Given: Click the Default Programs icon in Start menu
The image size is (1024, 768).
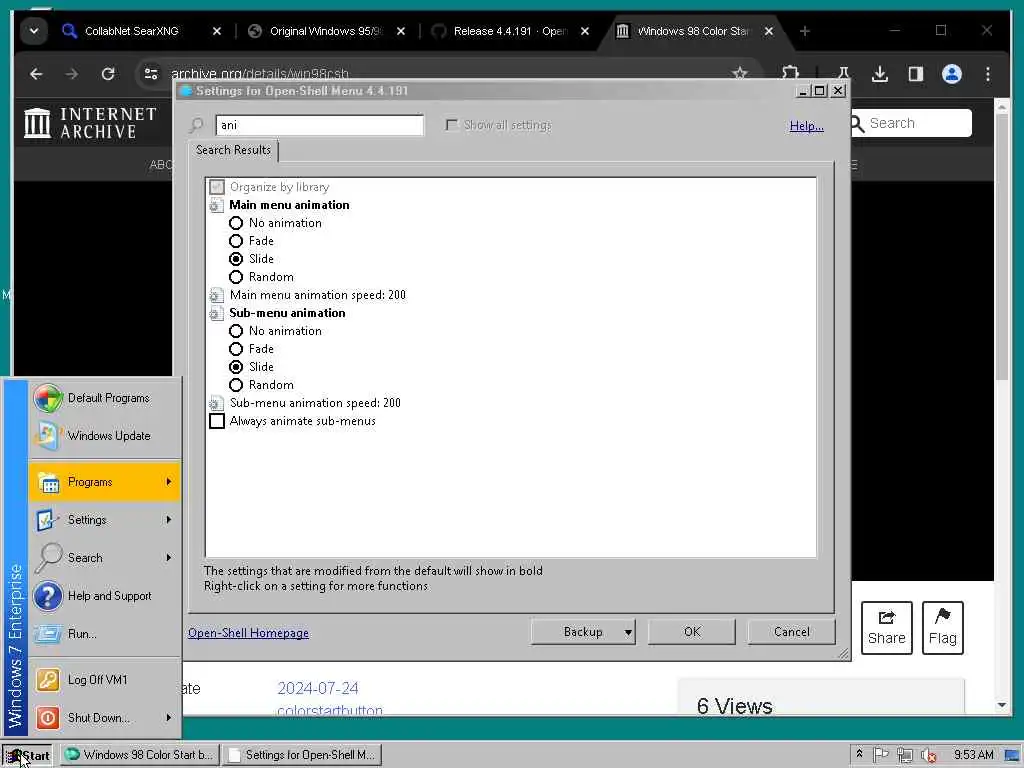Looking at the screenshot, I should coord(48,398).
